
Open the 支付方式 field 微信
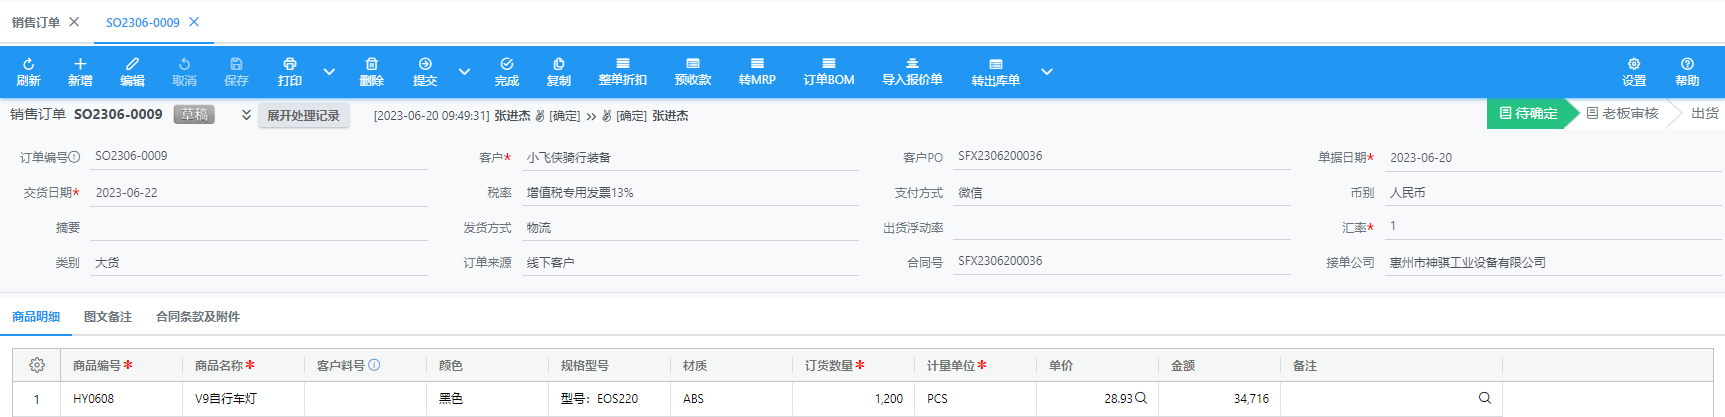[x=1122, y=193]
